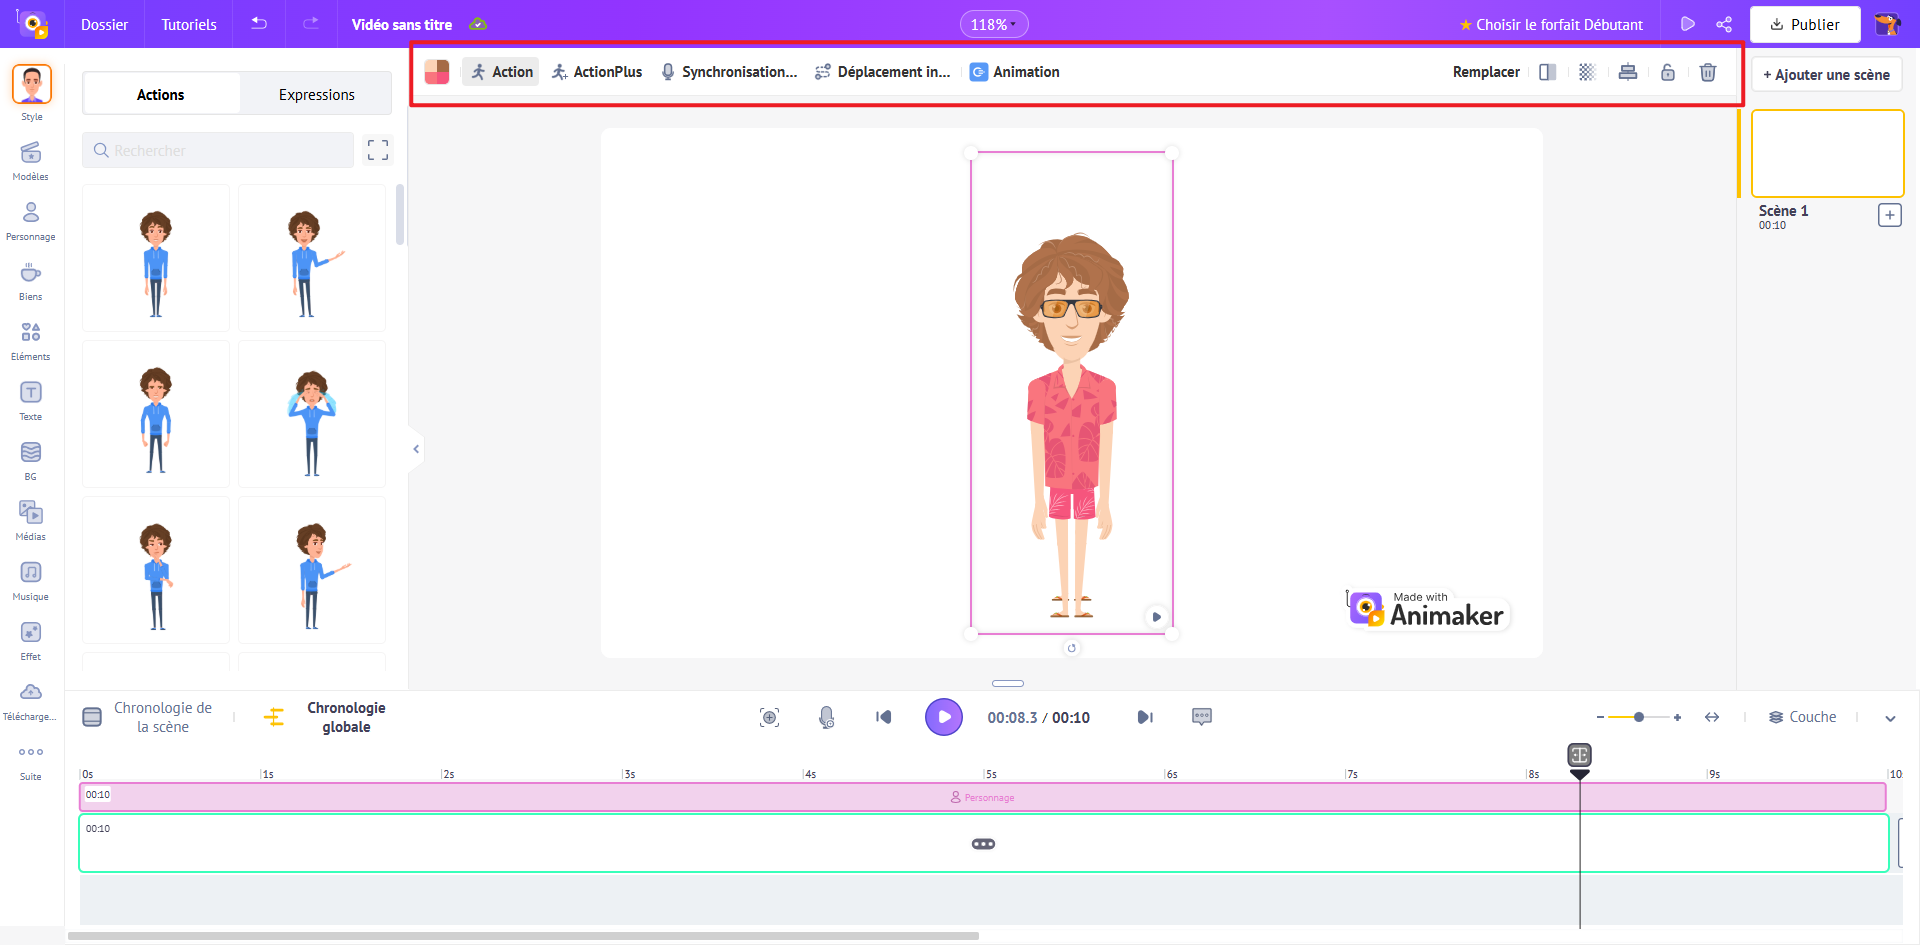Switch to the Expressions tab
Viewport: 1920px width, 945px height.
click(316, 93)
